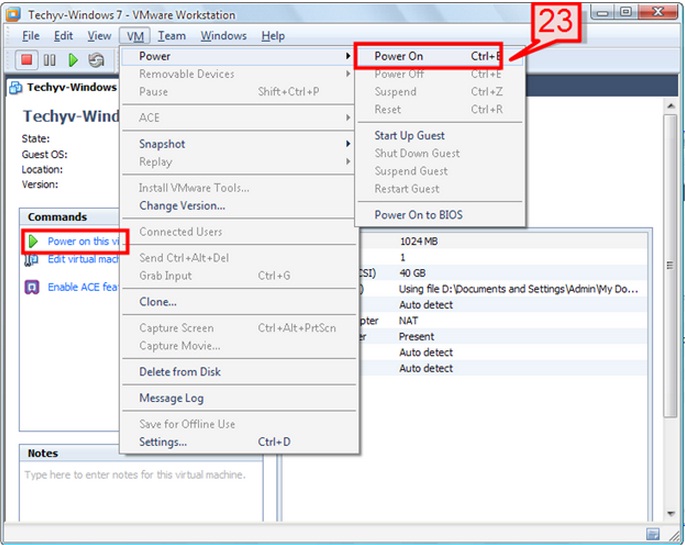The image size is (685, 545).
Task: Close the open VM menu
Action: (x=135, y=36)
